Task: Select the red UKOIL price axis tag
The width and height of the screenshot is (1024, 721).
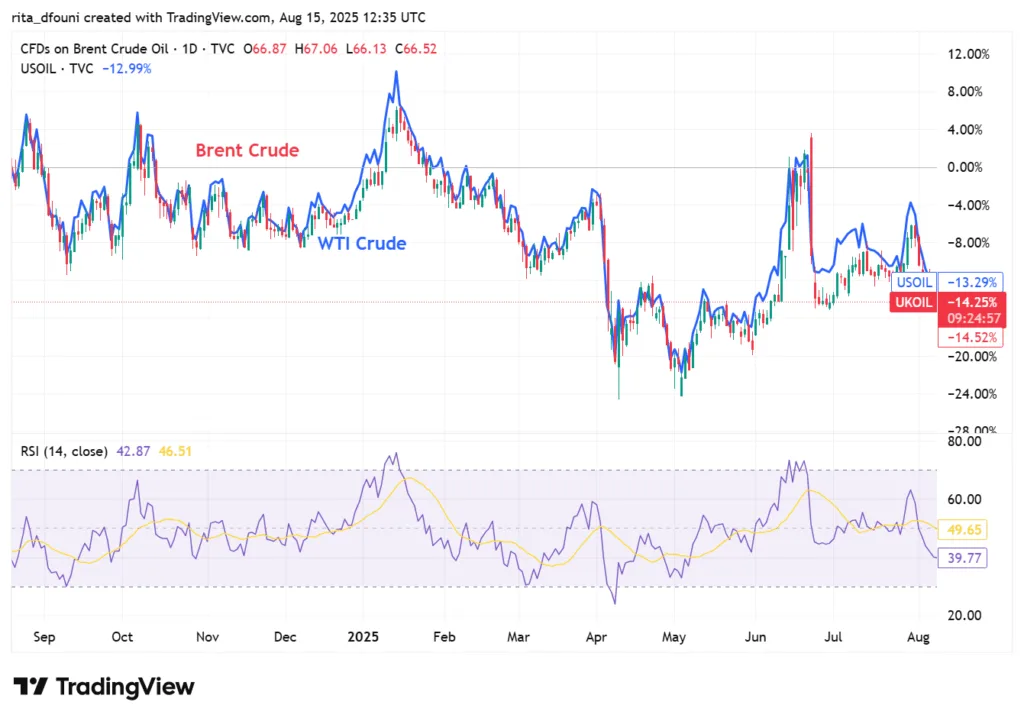Action: 912,301
